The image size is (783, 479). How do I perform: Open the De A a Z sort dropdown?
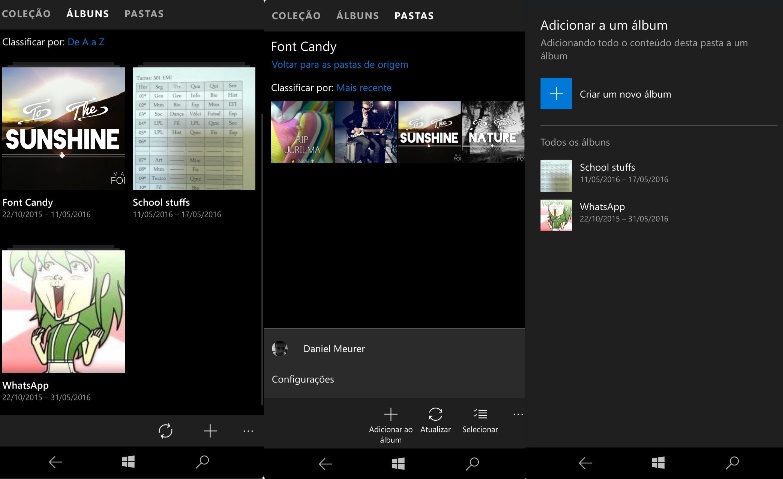coord(86,42)
